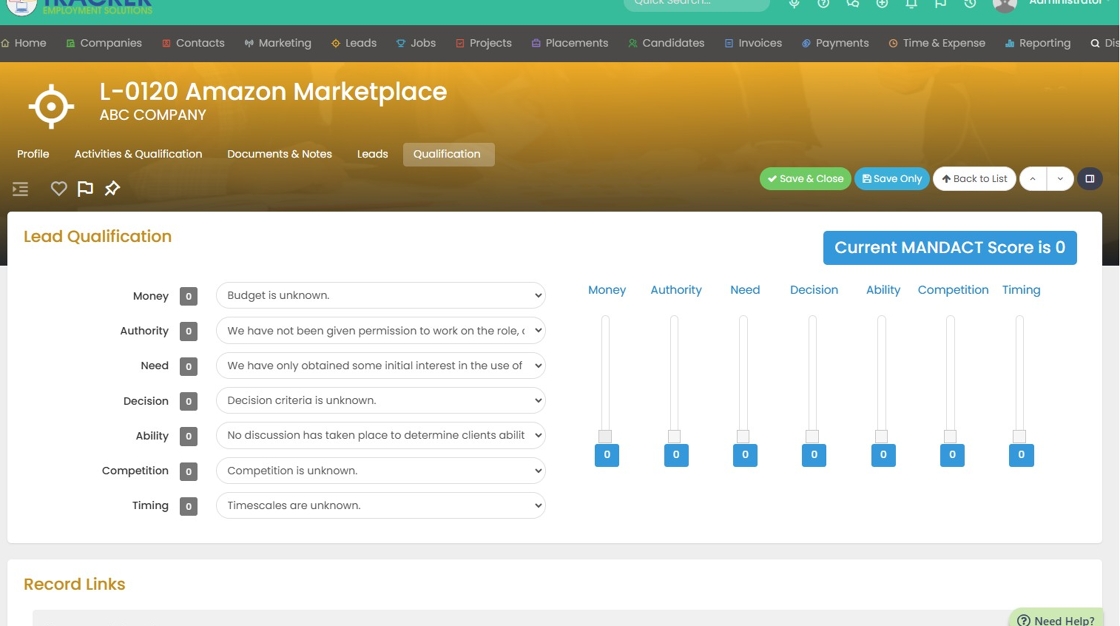Switch to Activities & Qualification tab
The image size is (1120, 626).
(x=138, y=154)
